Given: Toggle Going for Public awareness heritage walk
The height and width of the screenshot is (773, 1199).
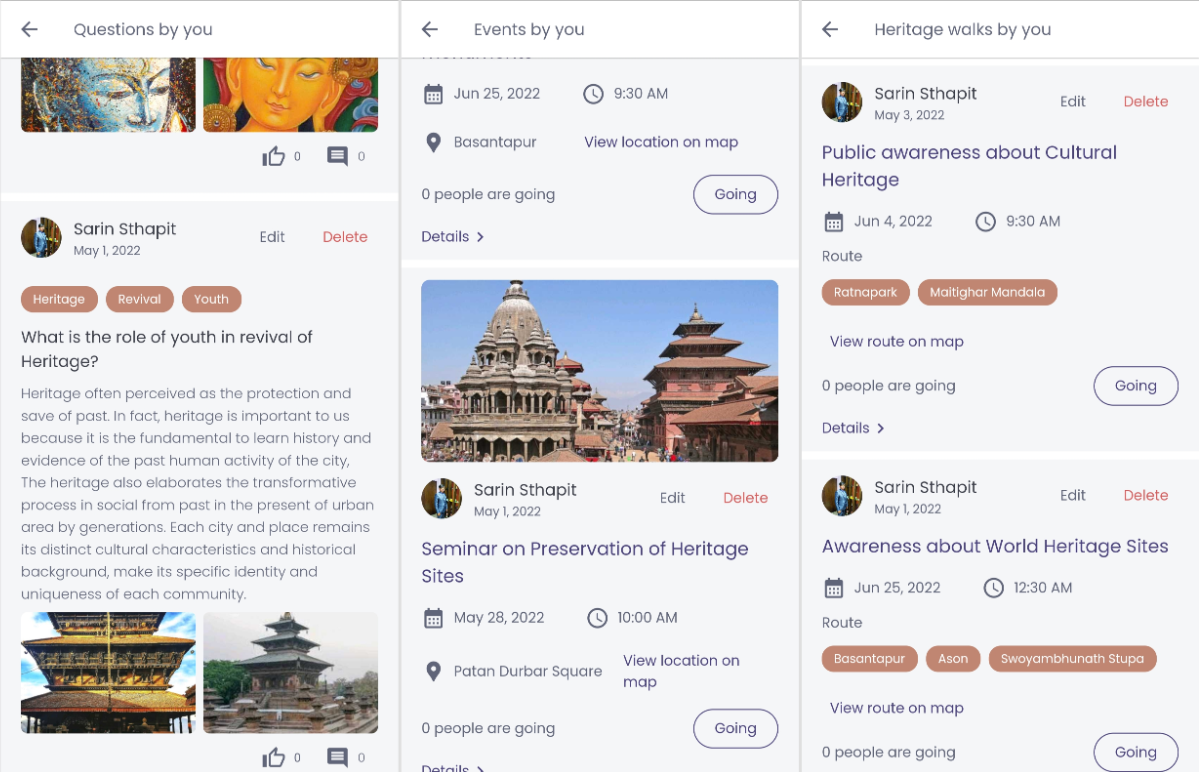Looking at the screenshot, I should pyautogui.click(x=1135, y=386).
